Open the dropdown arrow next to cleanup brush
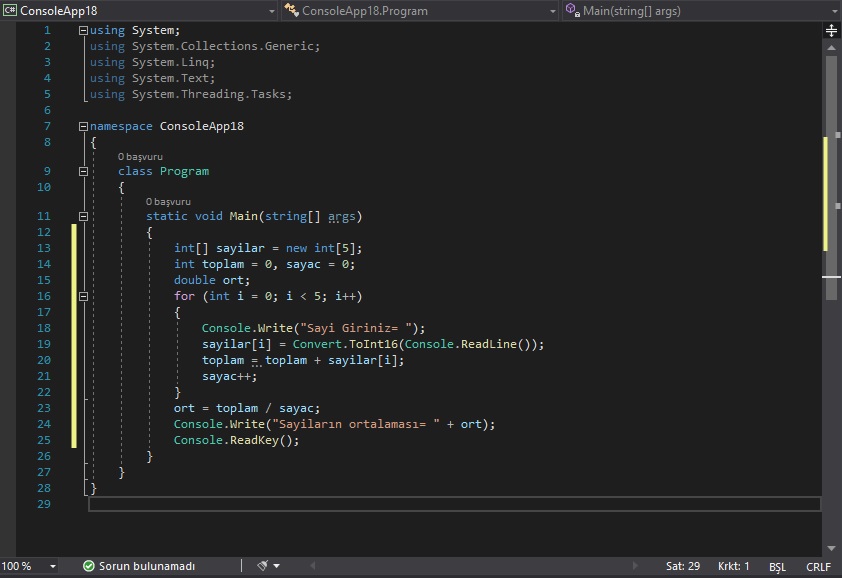Image resolution: width=842 pixels, height=578 pixels. 277,566
